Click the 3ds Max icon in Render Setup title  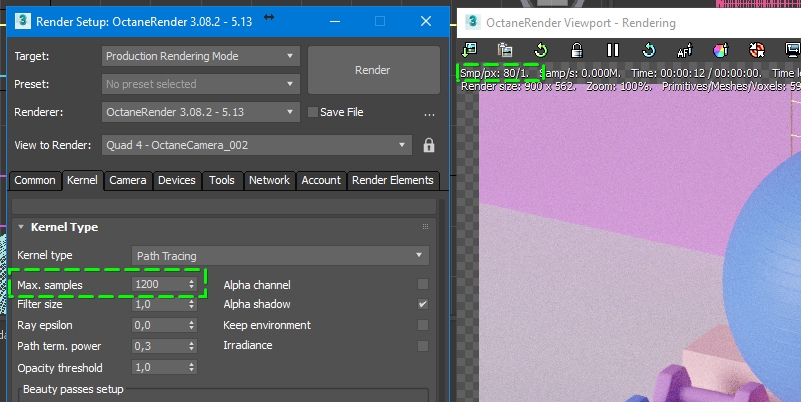[x=22, y=21]
